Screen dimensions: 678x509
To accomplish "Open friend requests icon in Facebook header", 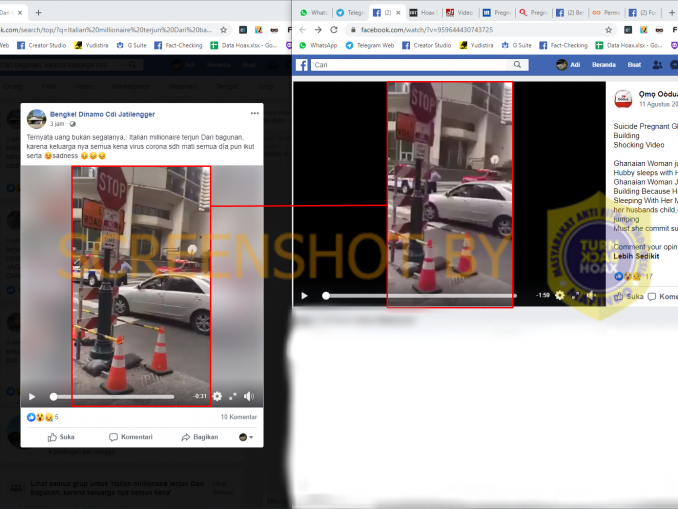I will (x=657, y=65).
